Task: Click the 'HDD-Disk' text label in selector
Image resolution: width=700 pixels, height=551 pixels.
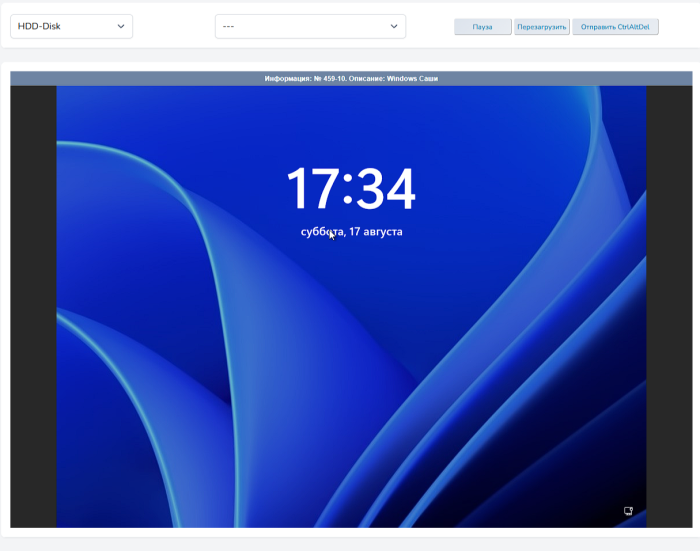Action: 40,26
